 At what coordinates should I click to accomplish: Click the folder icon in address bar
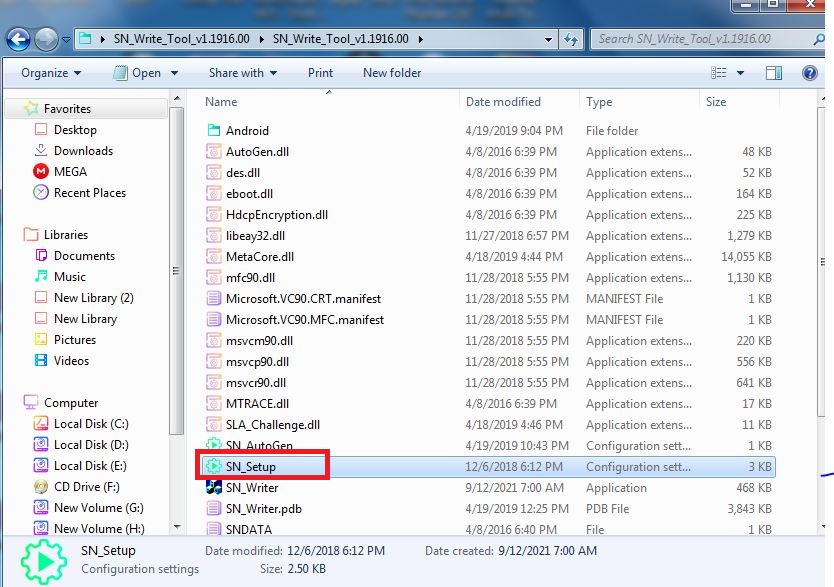tap(85, 39)
